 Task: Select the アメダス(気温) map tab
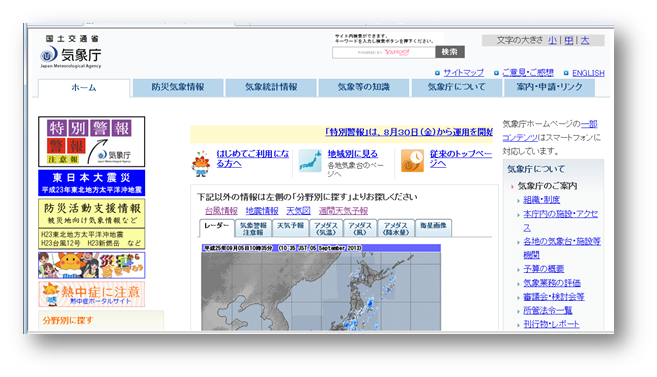[326, 228]
